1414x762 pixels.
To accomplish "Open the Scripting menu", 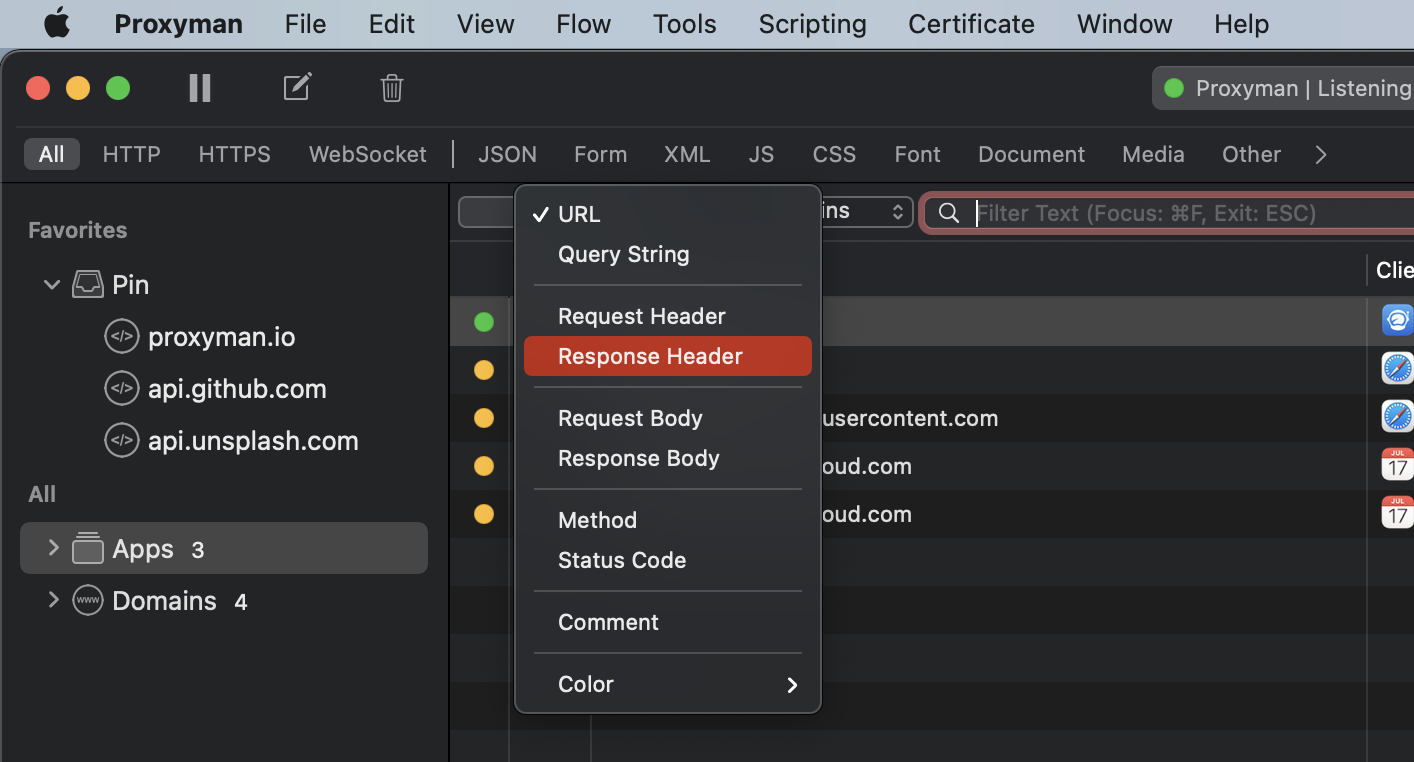I will click(x=812, y=24).
